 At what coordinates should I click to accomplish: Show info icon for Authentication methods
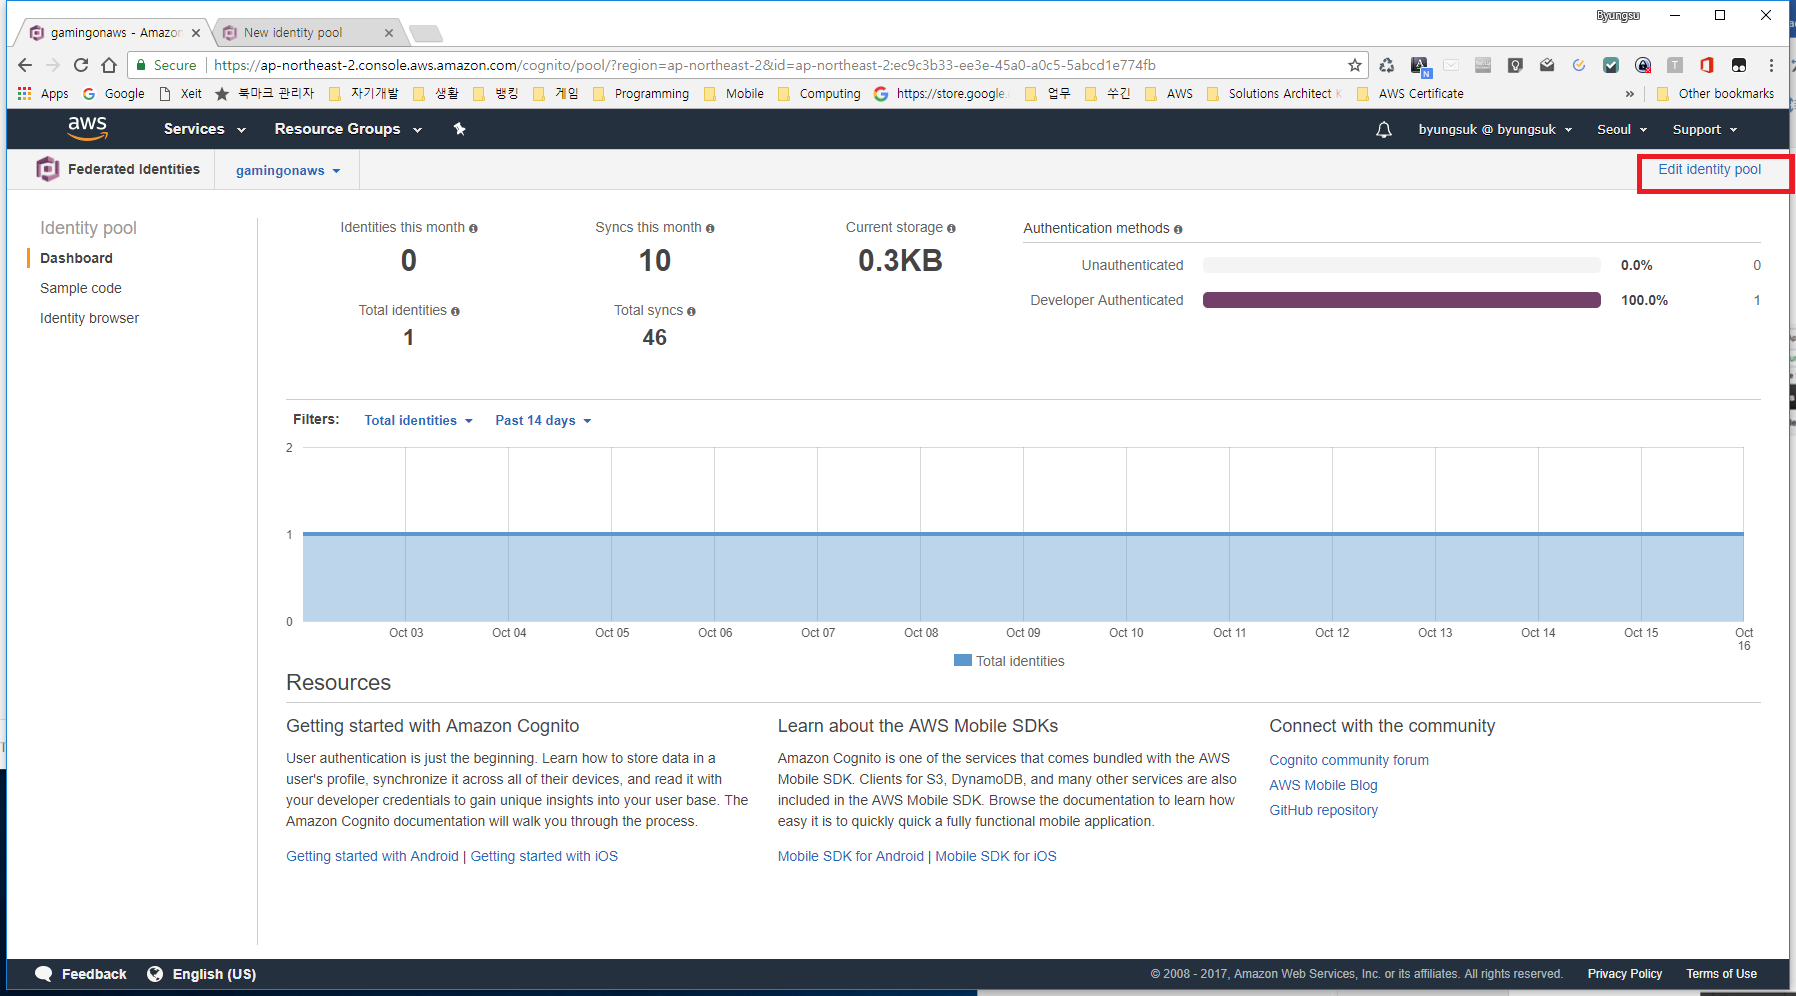(x=1178, y=230)
